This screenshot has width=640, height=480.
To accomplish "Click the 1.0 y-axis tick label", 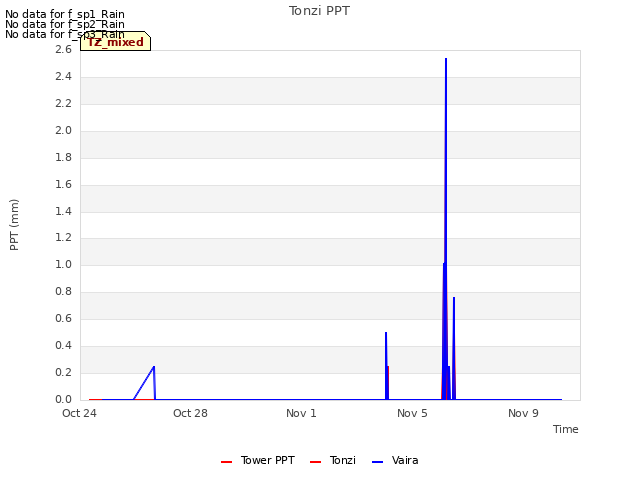I will coord(63,264).
